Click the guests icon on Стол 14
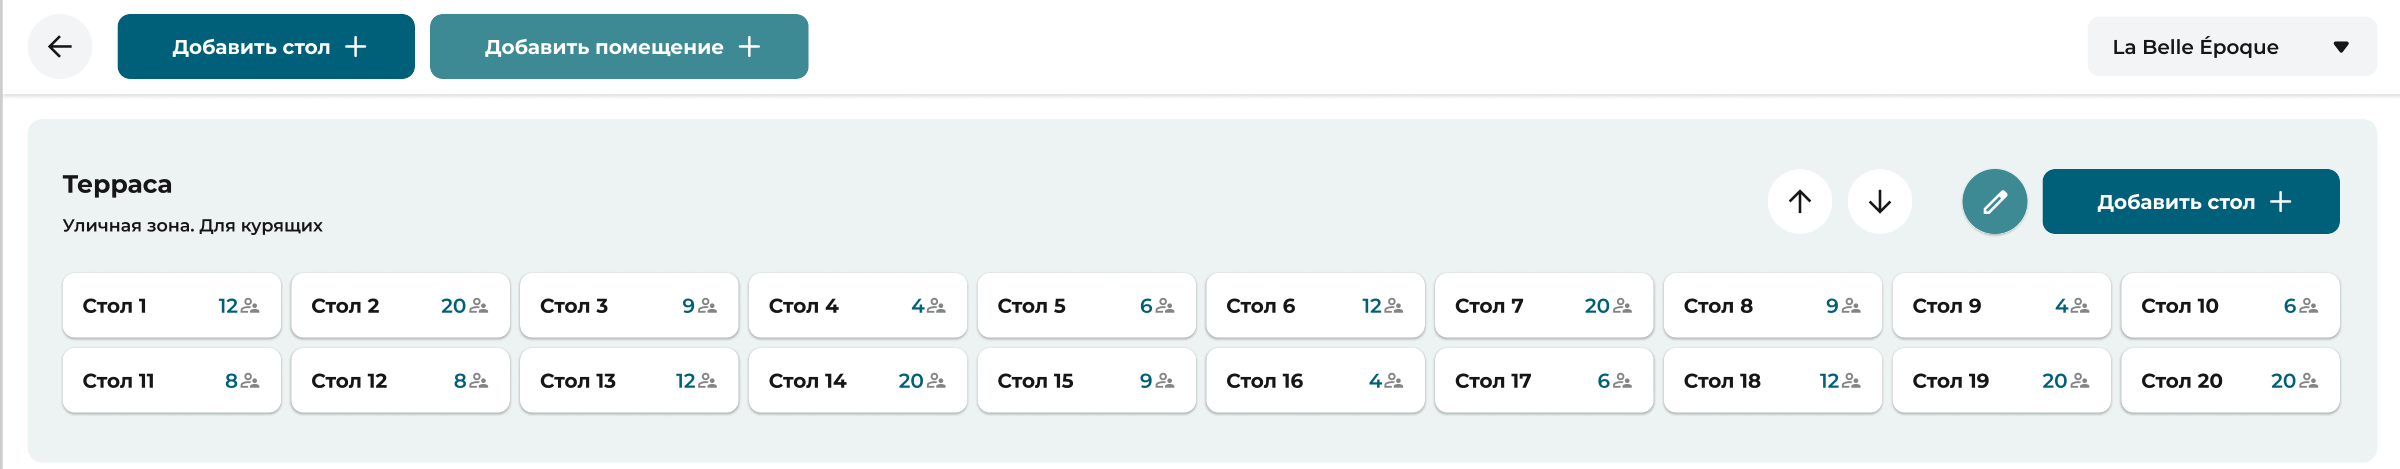Viewport: 2400px width, 469px height. (x=936, y=381)
